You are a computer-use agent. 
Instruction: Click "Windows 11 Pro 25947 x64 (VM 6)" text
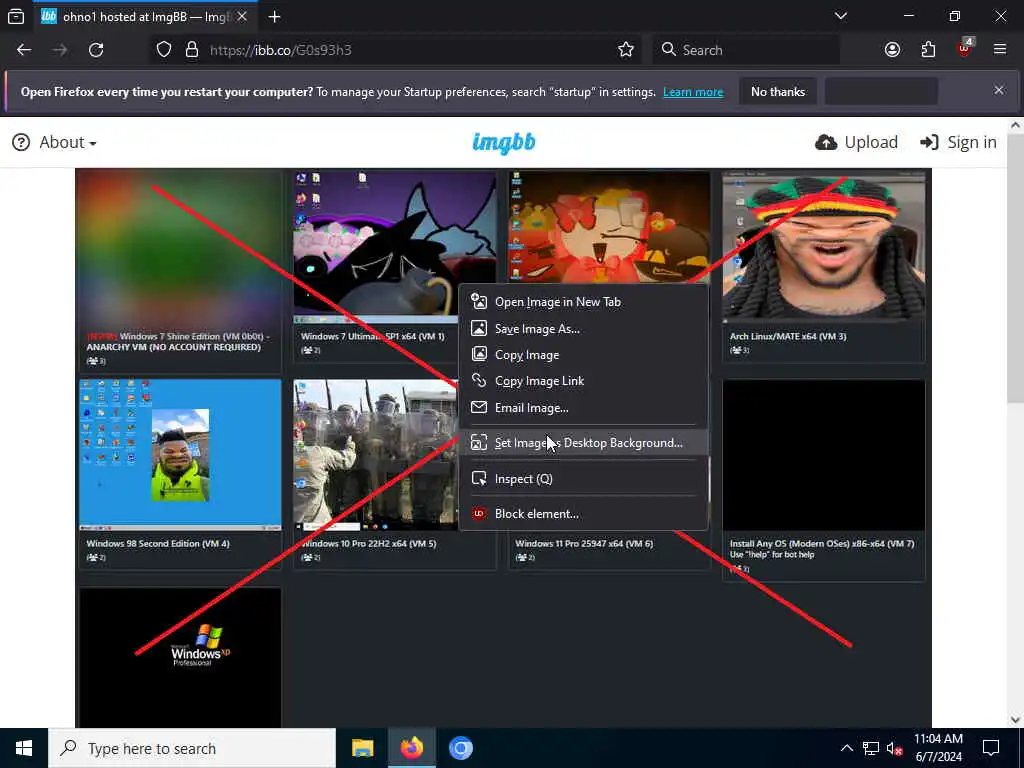[x=584, y=543]
